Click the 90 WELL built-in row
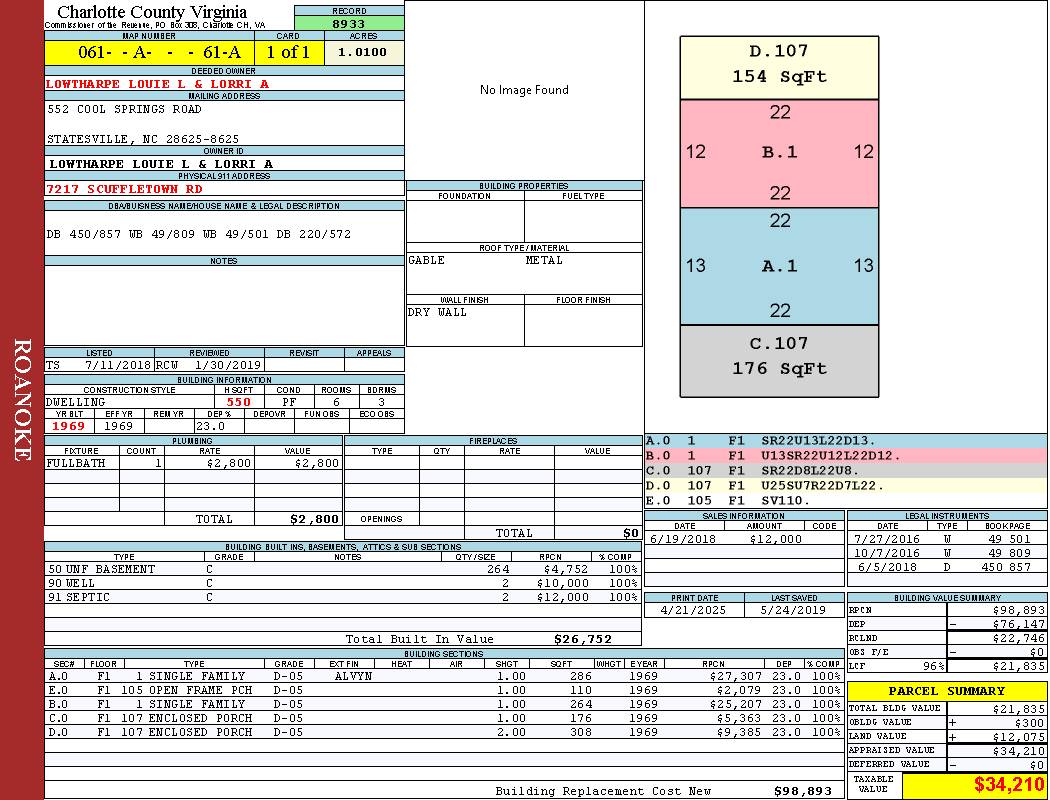Viewport: 1050px width, 800px height. (343, 584)
